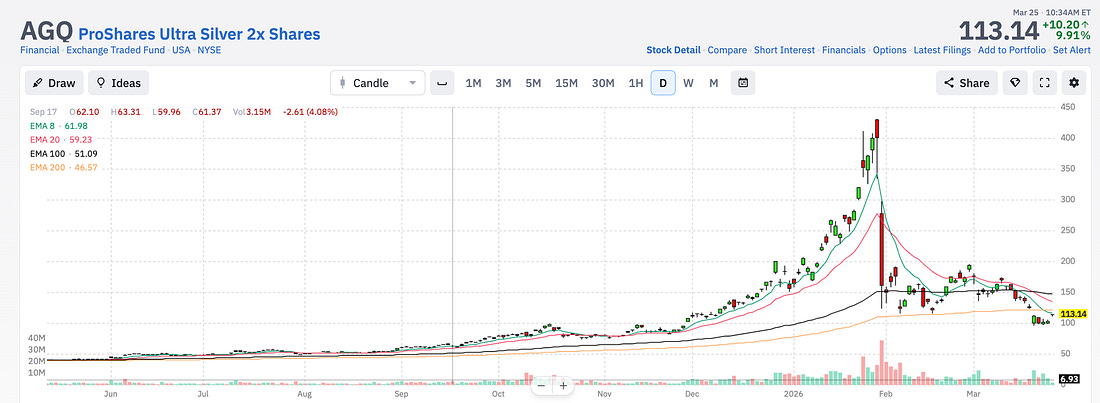Click the Sep 17 date readout
This screenshot has width=1100, height=403.
pos(42,112)
